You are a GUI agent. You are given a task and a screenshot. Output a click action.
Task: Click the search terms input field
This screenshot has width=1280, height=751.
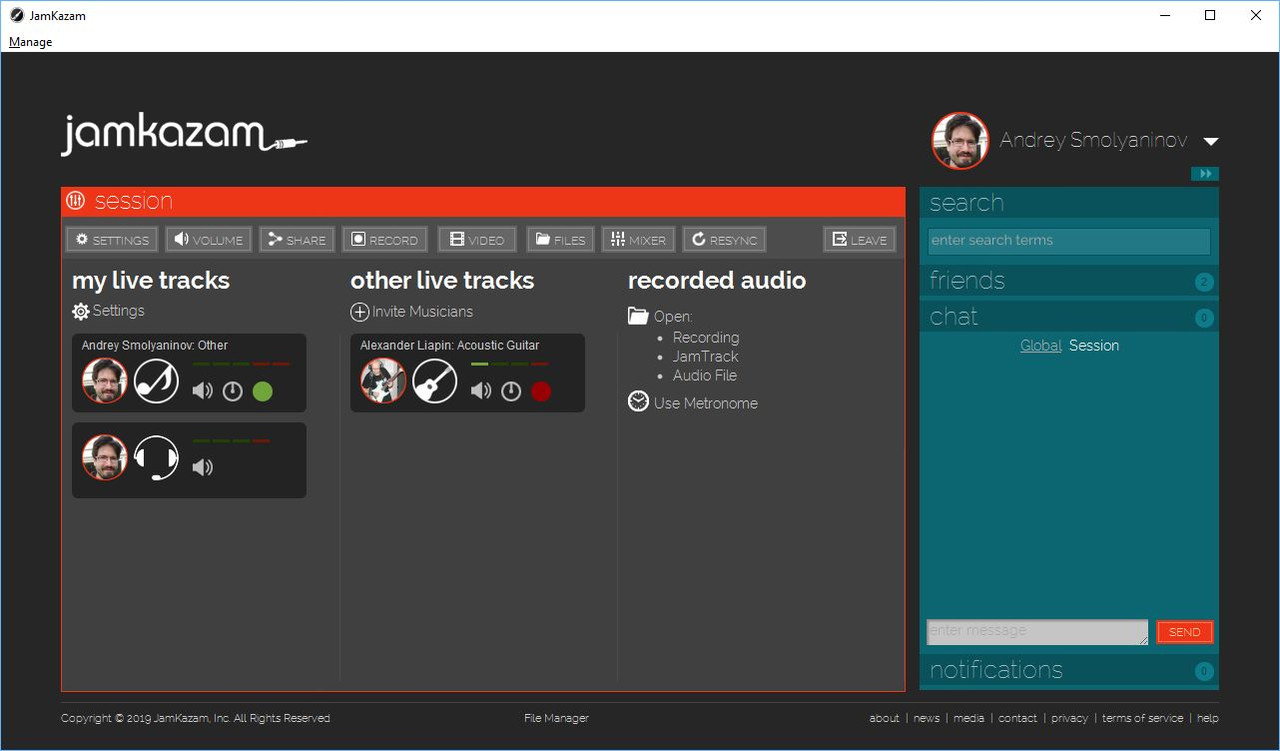pyautogui.click(x=1069, y=241)
